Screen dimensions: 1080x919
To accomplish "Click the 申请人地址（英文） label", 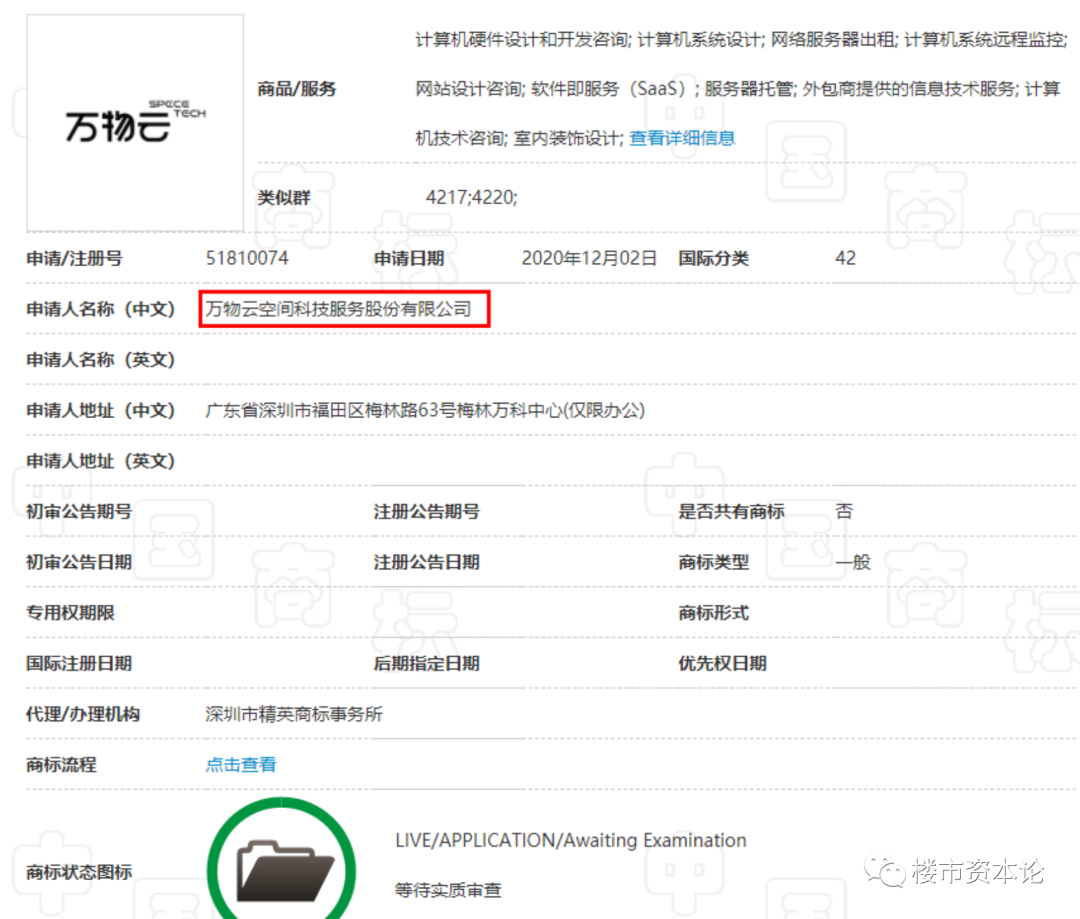I will [101, 461].
